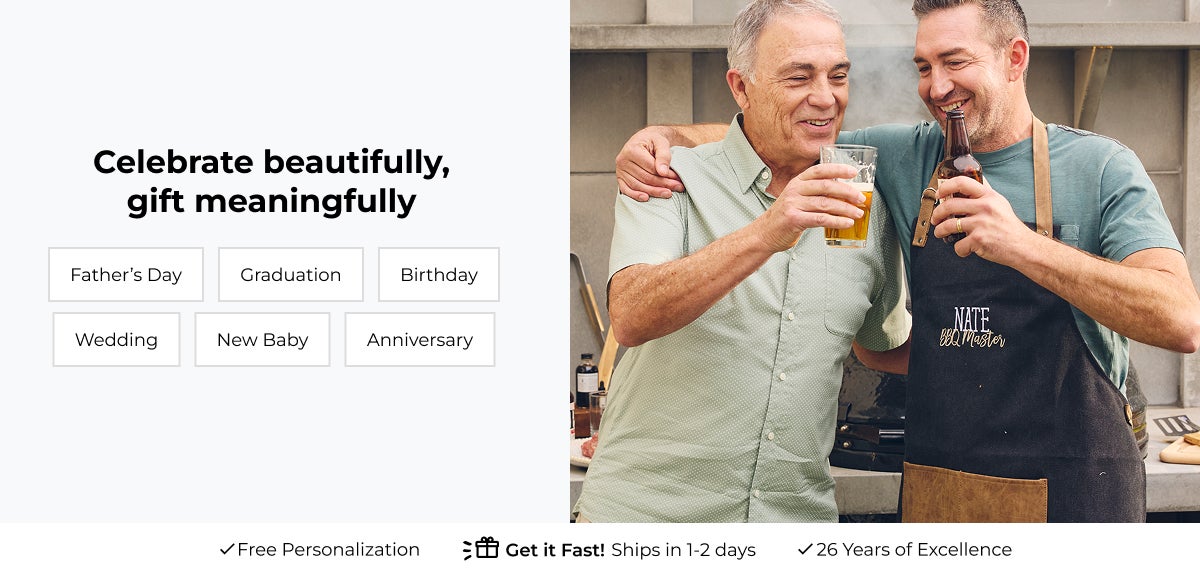
Task: Go to Anniversary gifts
Action: tap(420, 340)
